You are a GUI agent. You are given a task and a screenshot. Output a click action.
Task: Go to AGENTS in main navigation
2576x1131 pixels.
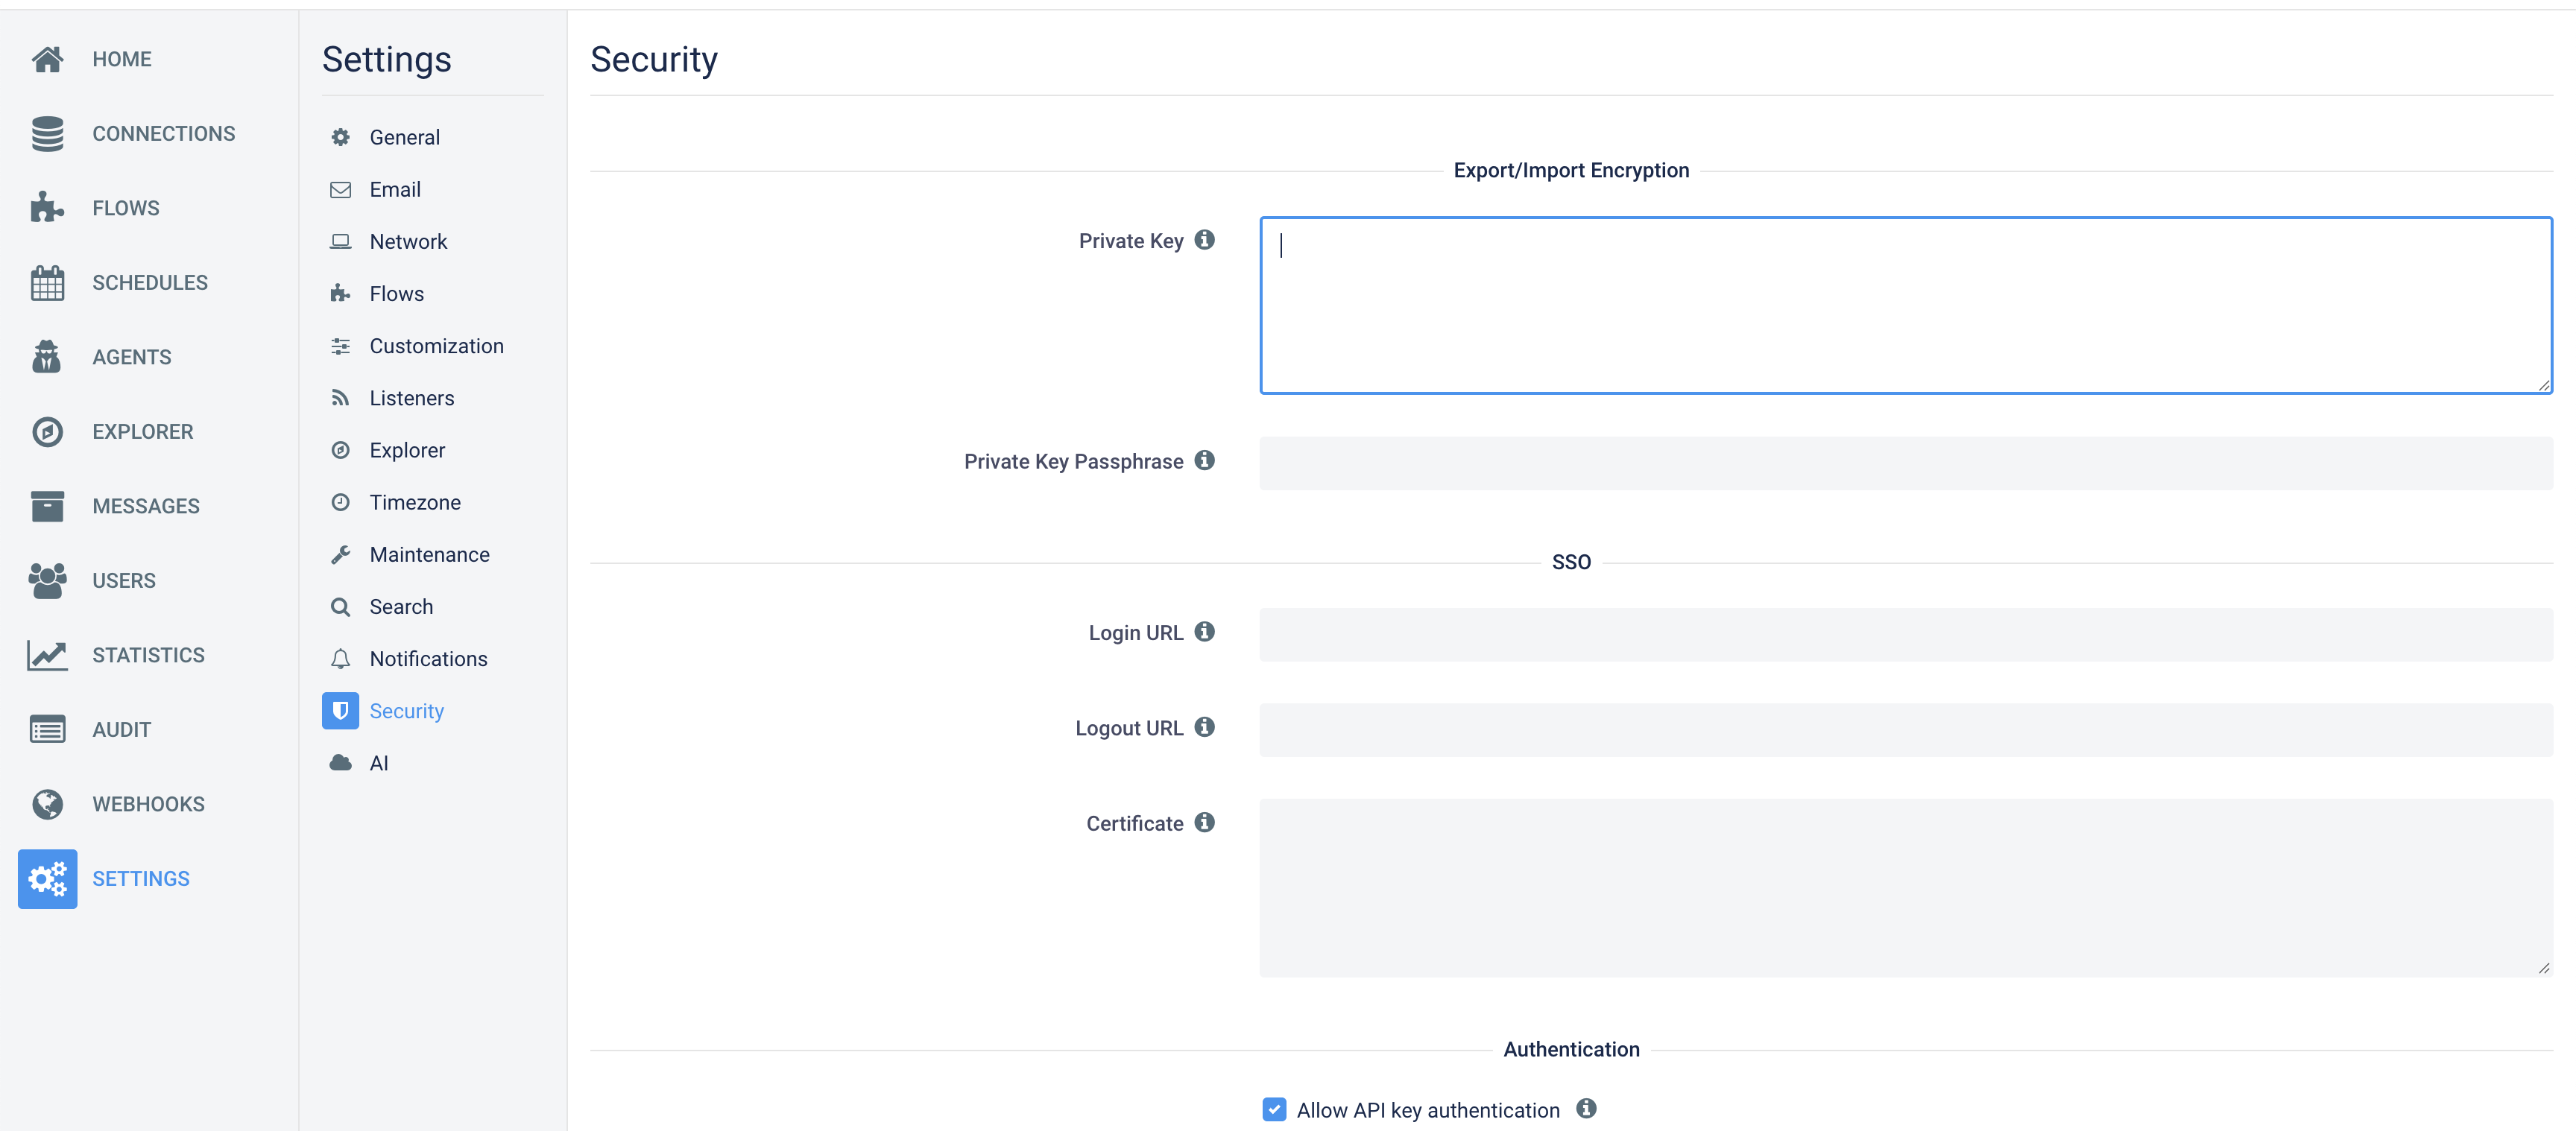coord(132,357)
